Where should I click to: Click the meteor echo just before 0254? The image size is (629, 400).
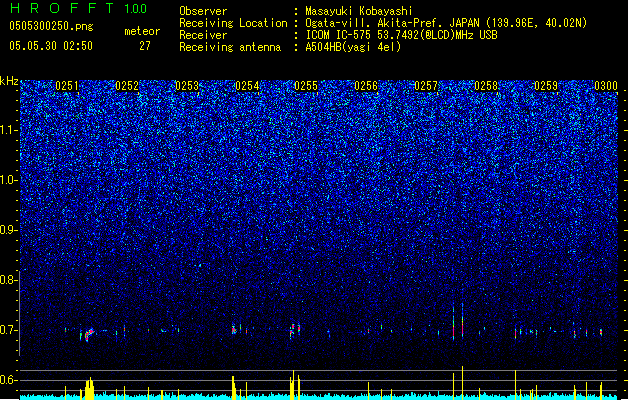tap(233, 329)
